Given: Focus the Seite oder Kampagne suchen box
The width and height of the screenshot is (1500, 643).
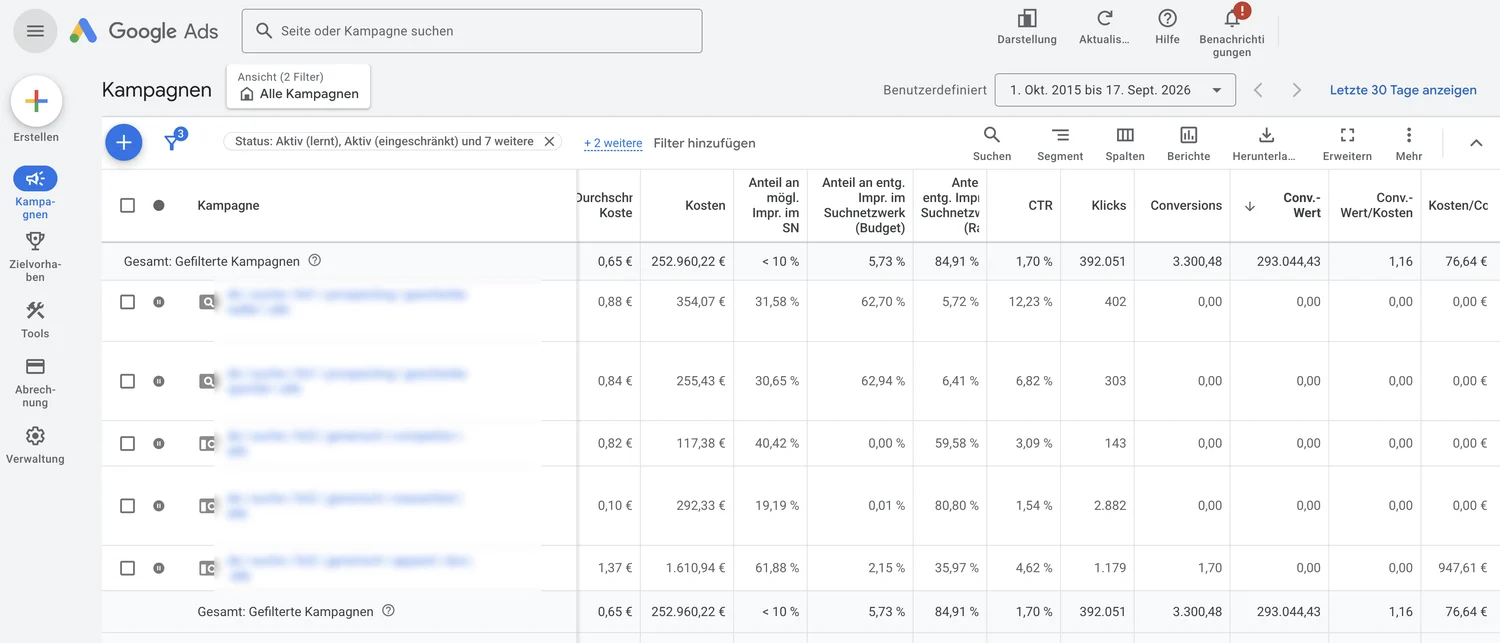Looking at the screenshot, I should tap(472, 31).
